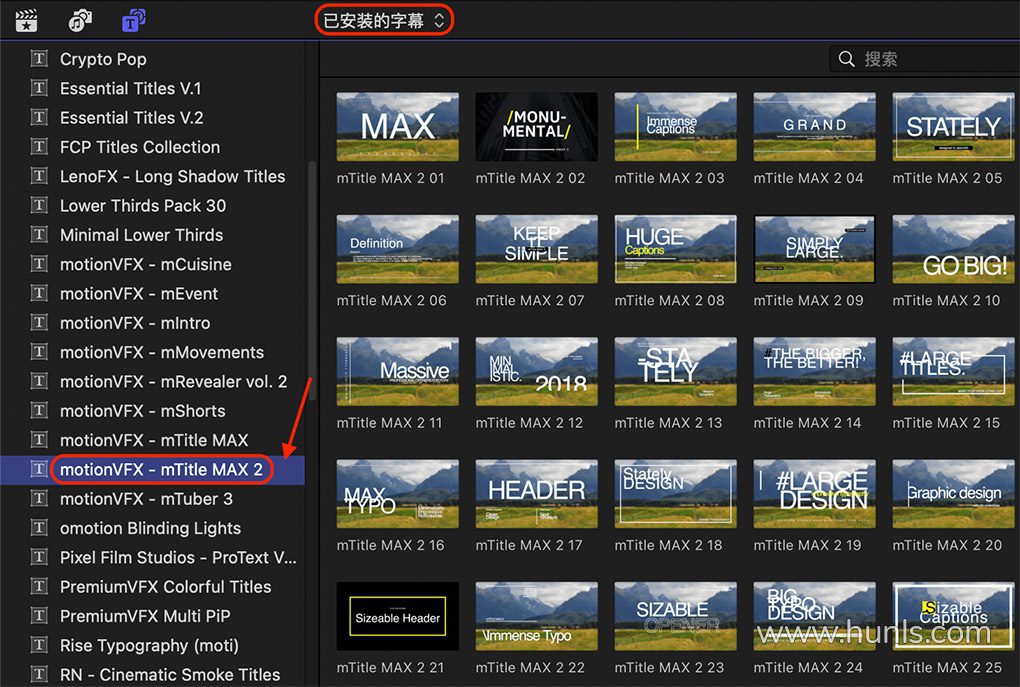Select the mTitle MAX 2 06 thumbnail
The width and height of the screenshot is (1020, 687).
397,249
